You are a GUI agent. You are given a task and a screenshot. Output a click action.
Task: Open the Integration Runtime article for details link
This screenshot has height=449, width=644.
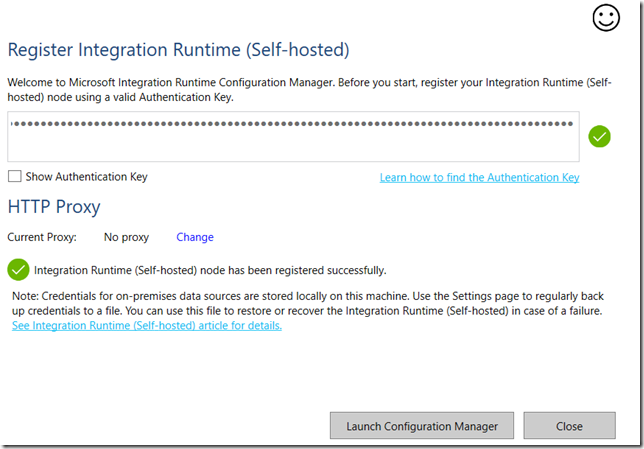(x=147, y=325)
